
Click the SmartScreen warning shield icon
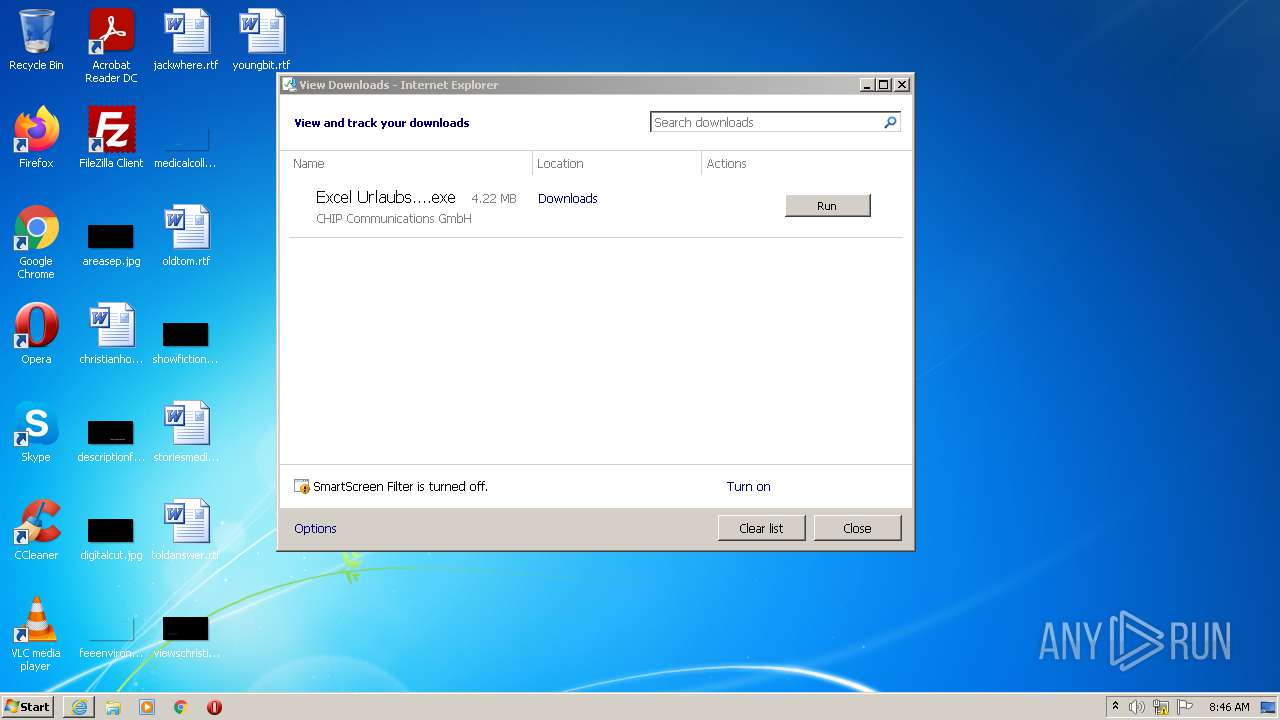302,487
